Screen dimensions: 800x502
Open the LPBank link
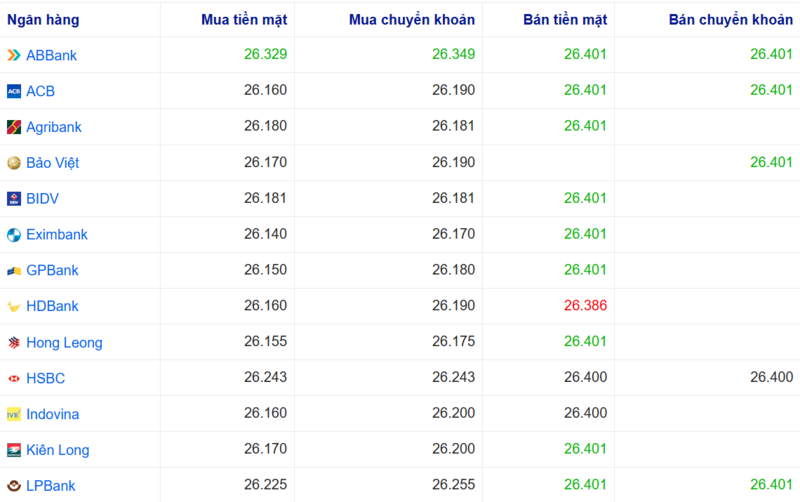pyautogui.click(x=51, y=486)
